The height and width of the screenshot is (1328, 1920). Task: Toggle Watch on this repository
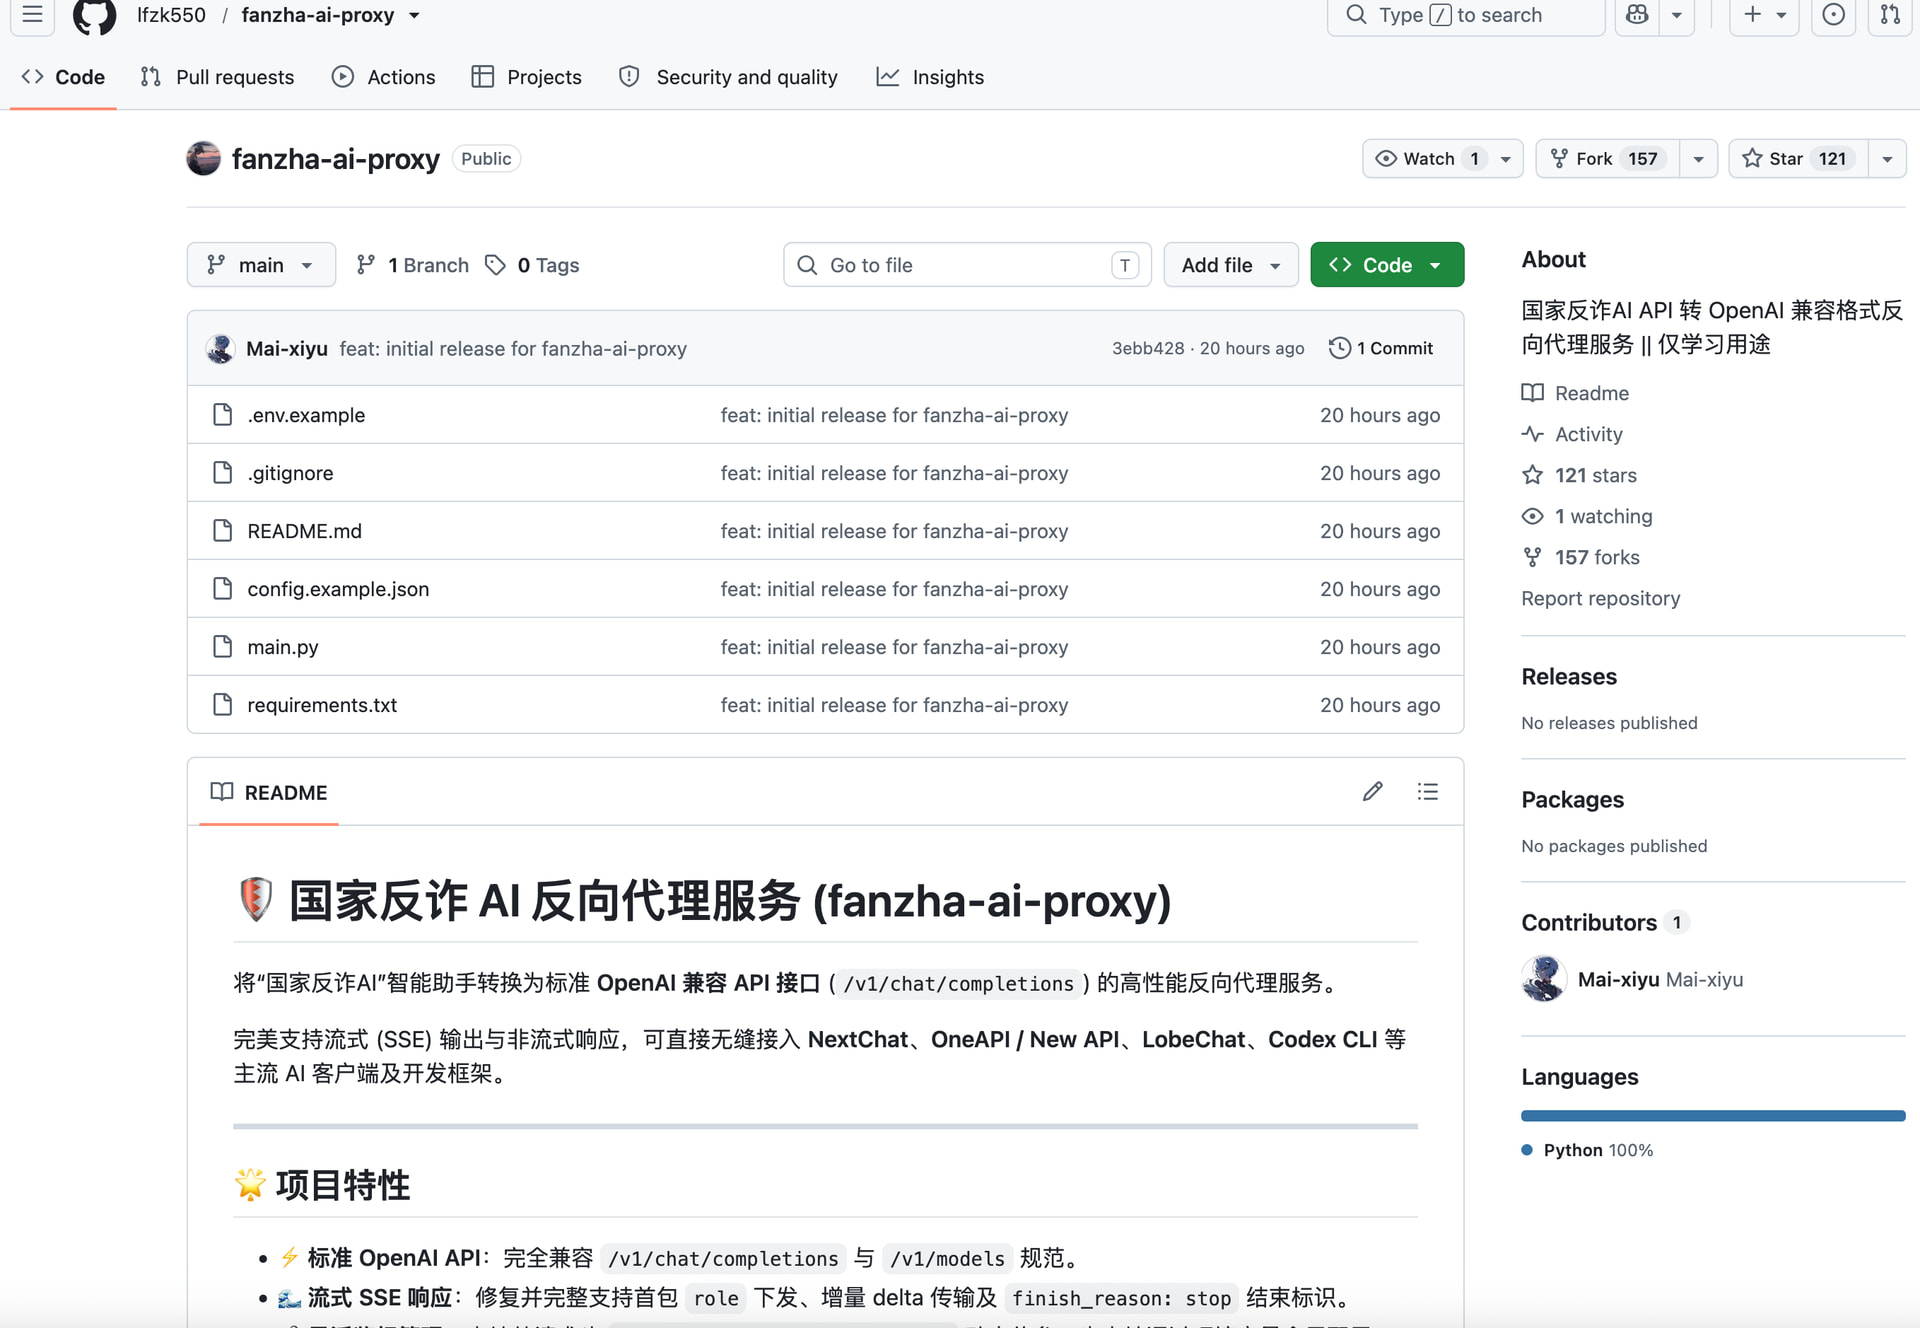[1428, 159]
